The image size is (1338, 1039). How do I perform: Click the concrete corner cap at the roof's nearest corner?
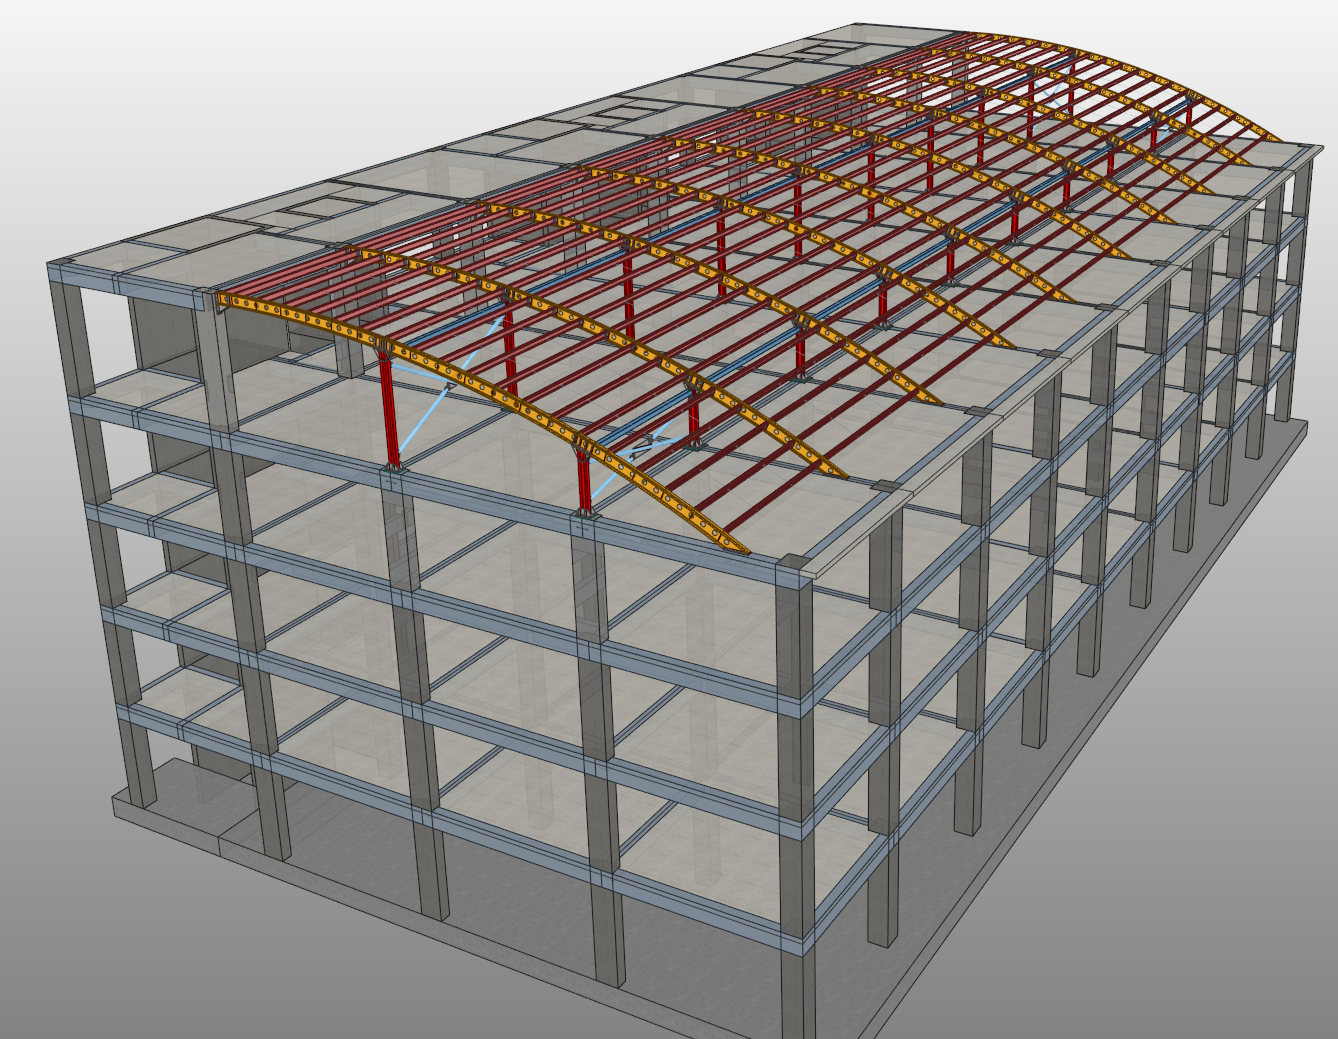coord(799,568)
